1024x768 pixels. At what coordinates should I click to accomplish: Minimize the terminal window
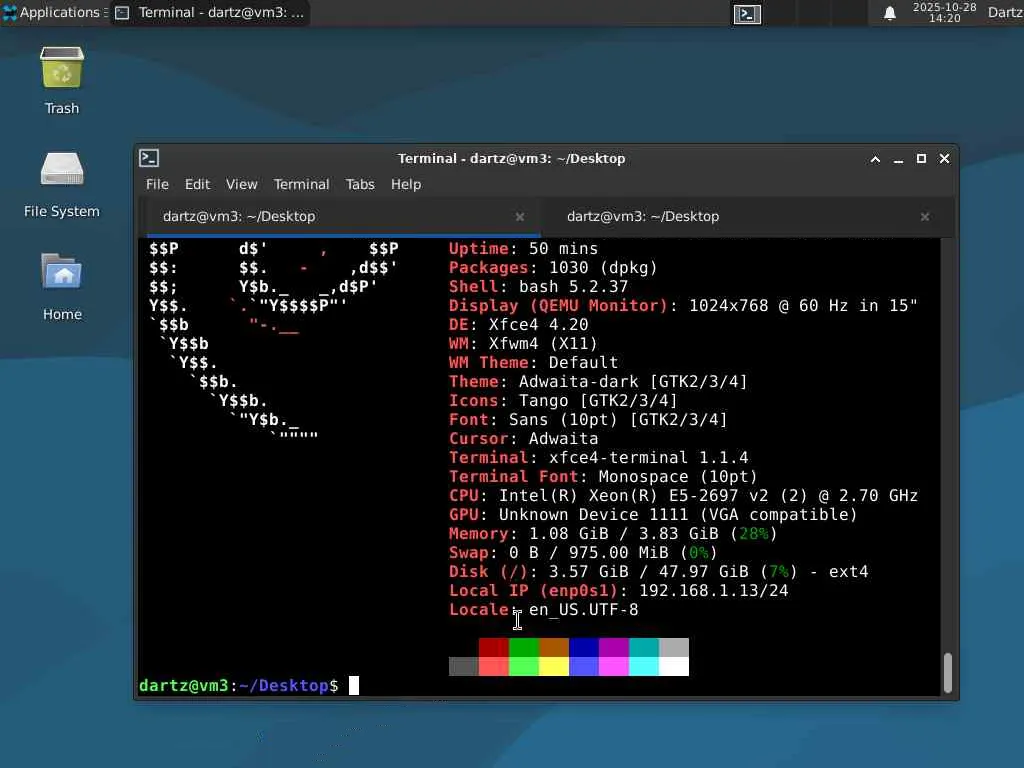[899, 159]
